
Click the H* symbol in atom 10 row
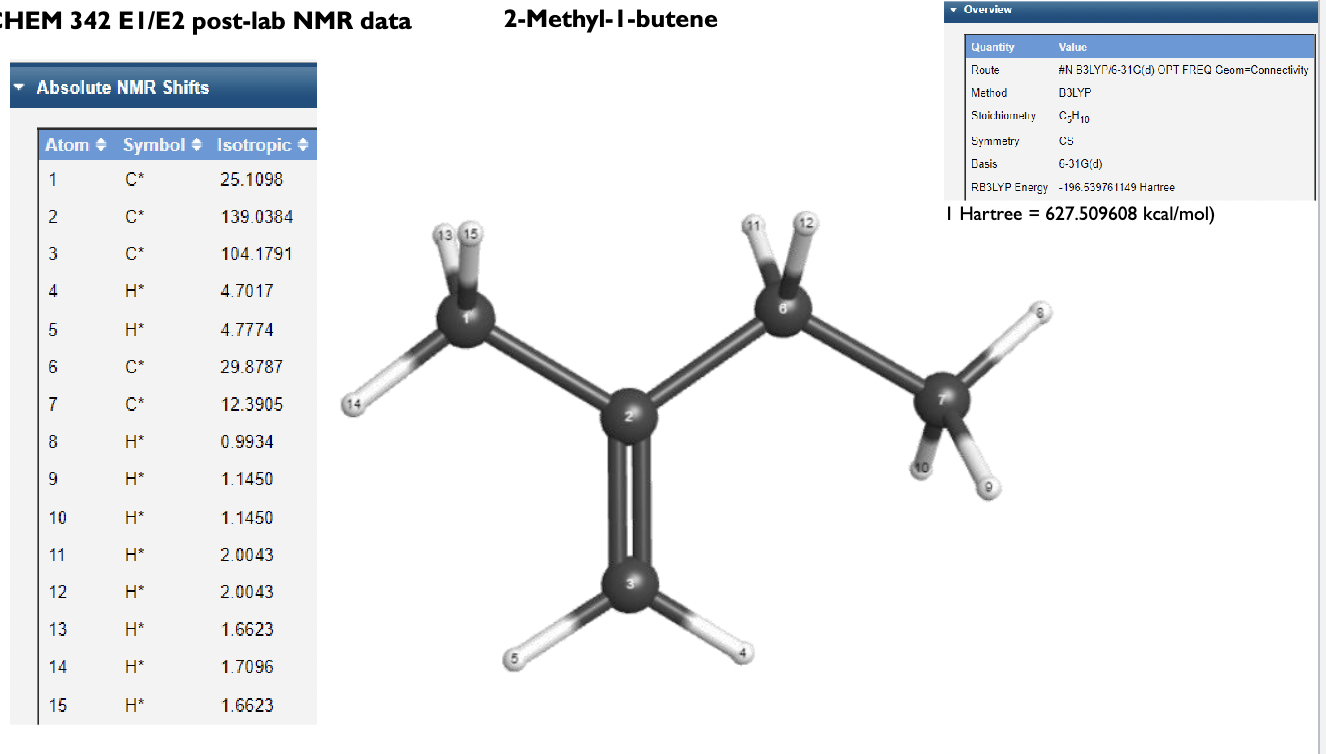tap(135, 517)
